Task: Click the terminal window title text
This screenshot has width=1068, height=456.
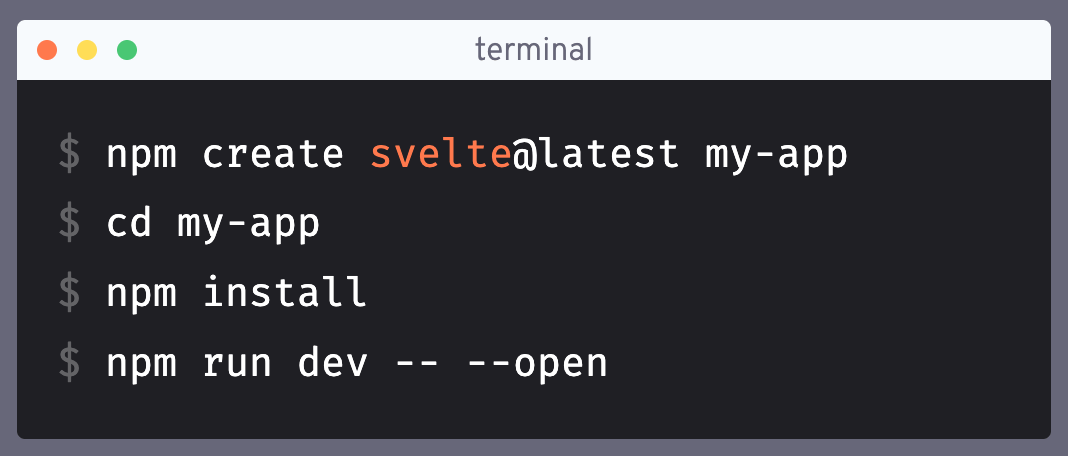Action: 533,50
